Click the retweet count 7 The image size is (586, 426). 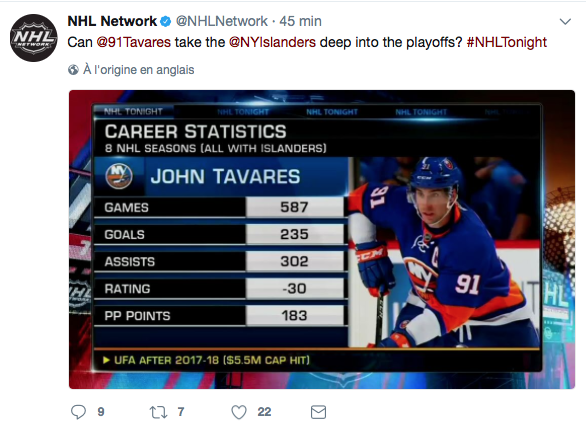181,412
